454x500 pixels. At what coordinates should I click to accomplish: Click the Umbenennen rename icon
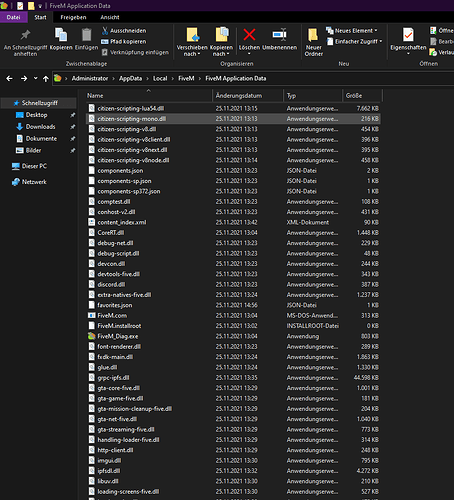tap(279, 35)
